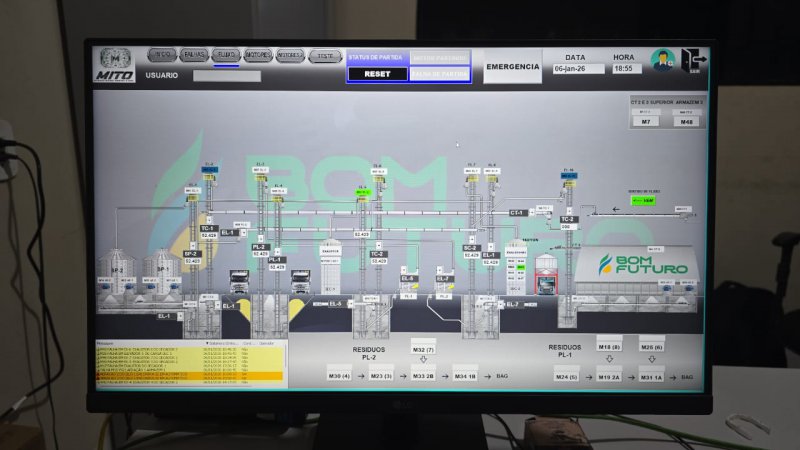Click down arrow below M18 (8)
The width and height of the screenshot is (800, 450).
(609, 359)
